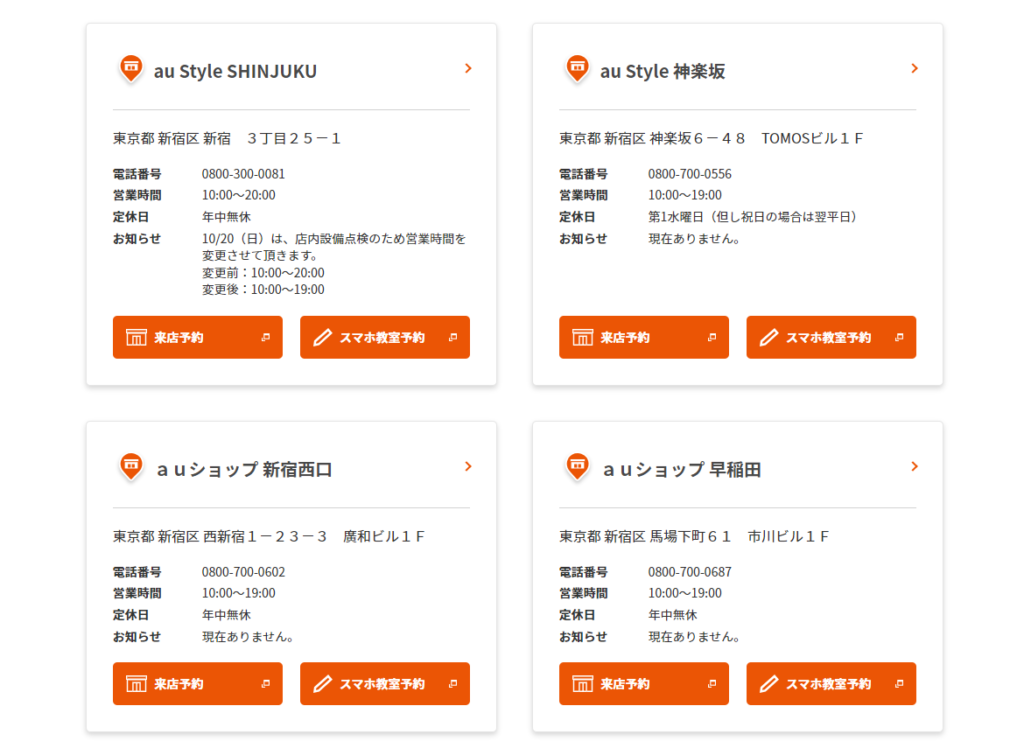Click external-link icon on 新宿西口 来店予約 button
This screenshot has width=1024, height=755.
pos(266,684)
